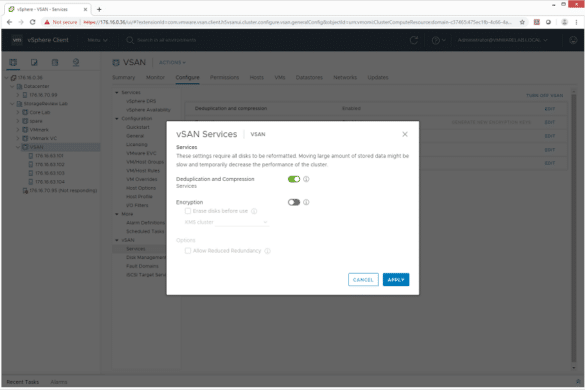Image resolution: width=585 pixels, height=390 pixels.
Task: Open Recent Tasks panel
Action: click(23, 382)
